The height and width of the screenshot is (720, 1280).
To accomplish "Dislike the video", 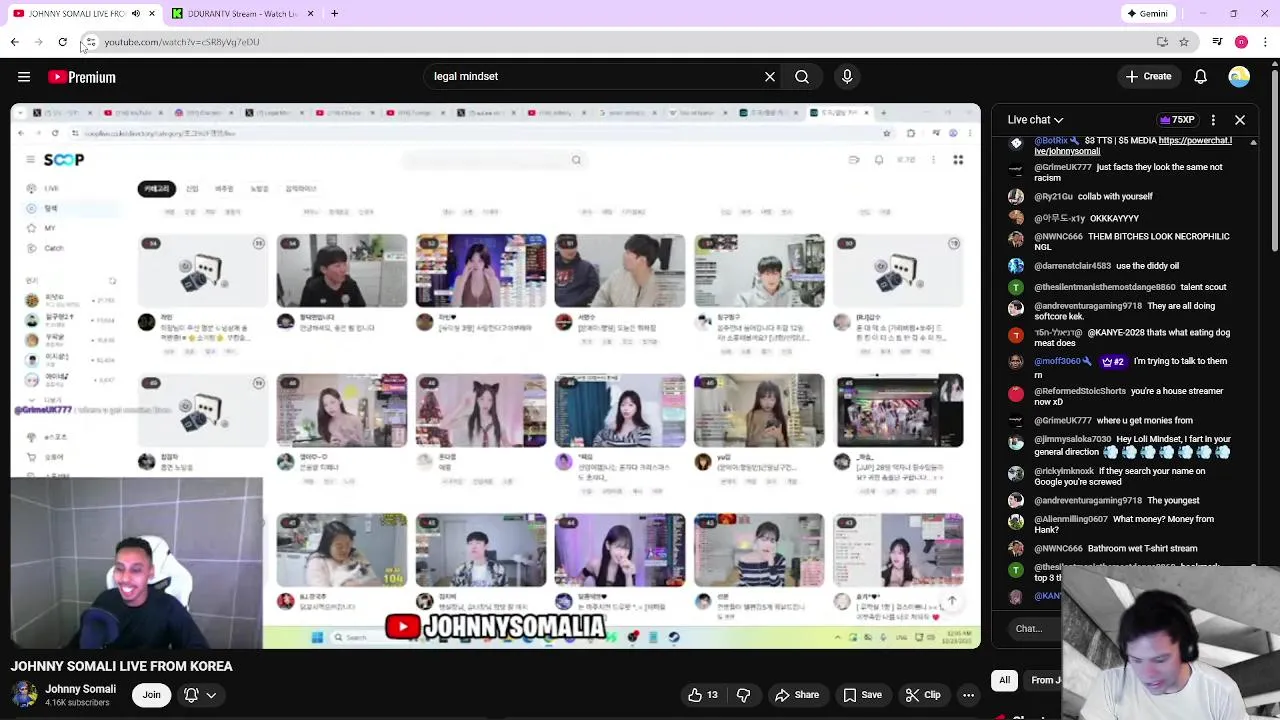I will 744,695.
